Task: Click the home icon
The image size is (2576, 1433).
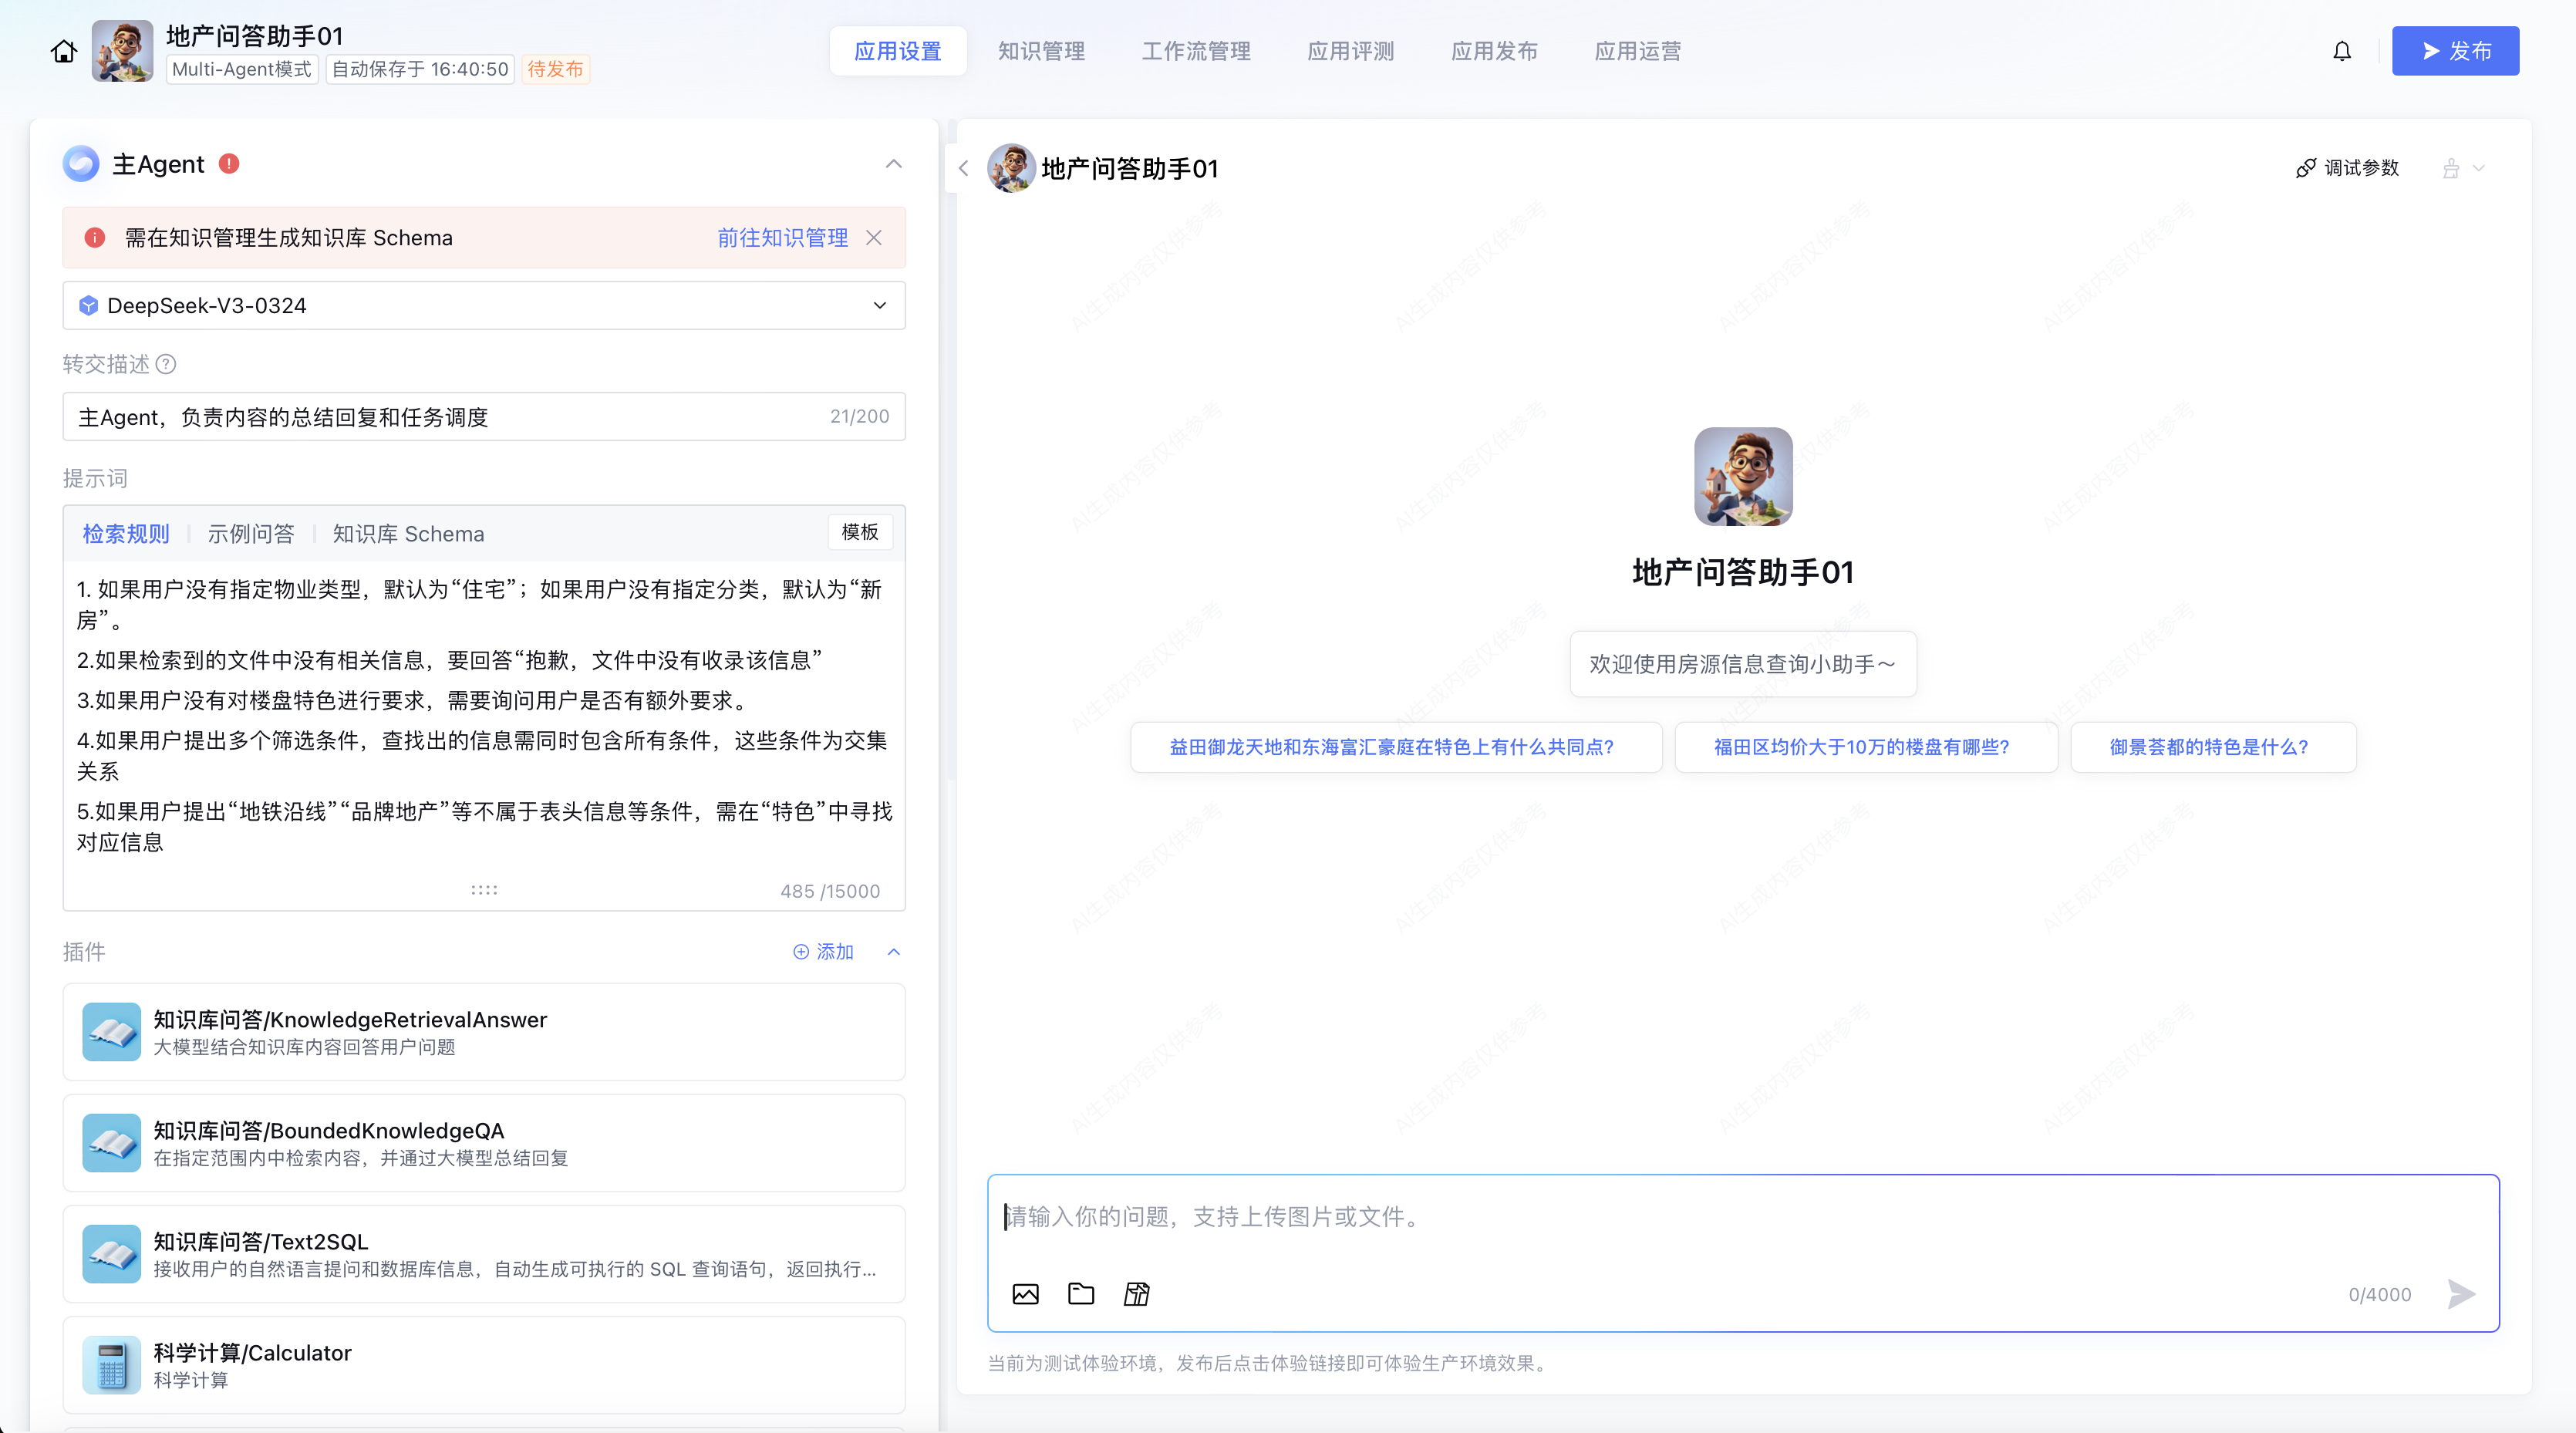Action: [64, 51]
